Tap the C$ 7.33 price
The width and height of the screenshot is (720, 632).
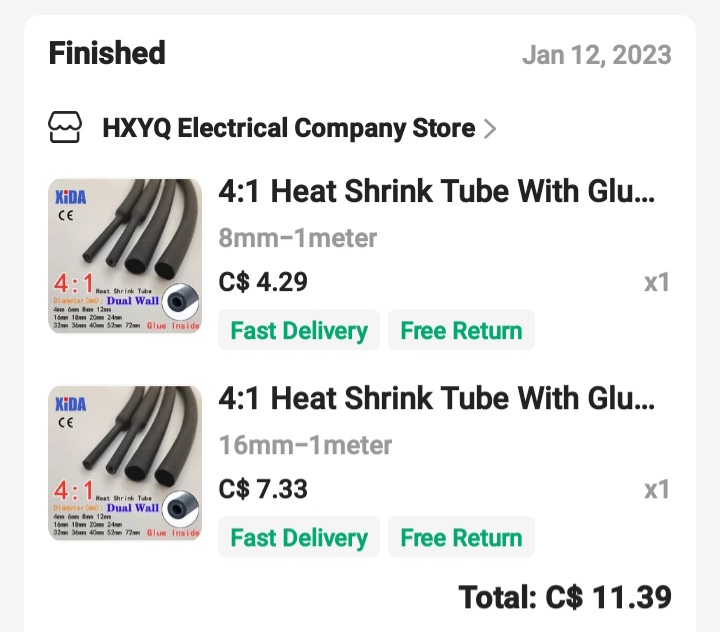point(263,490)
